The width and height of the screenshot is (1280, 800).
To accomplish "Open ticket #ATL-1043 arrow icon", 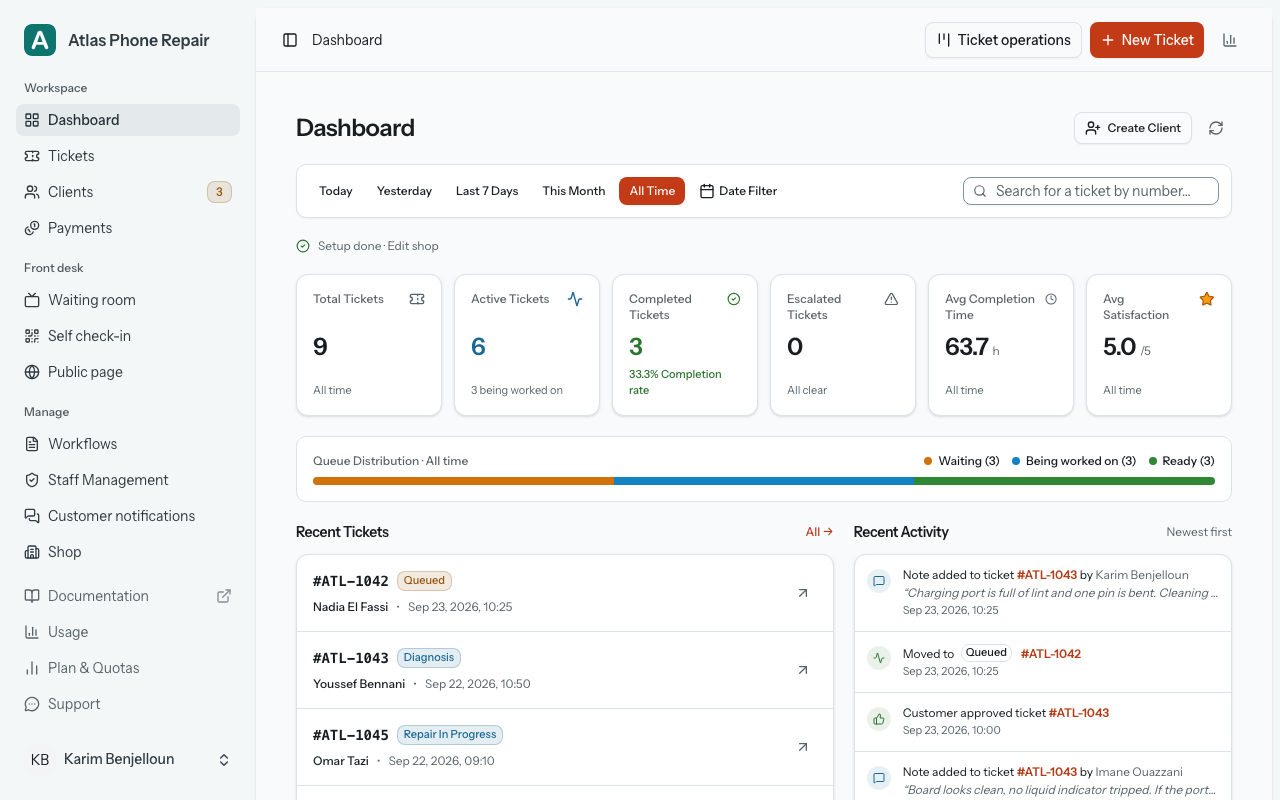I will click(x=803, y=670).
